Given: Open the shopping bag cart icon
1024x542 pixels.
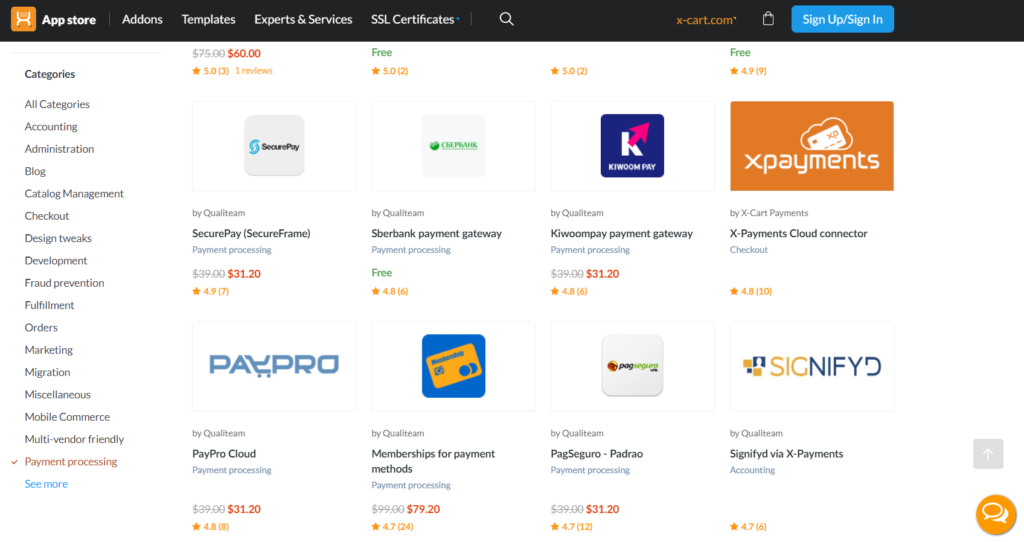Looking at the screenshot, I should (768, 19).
